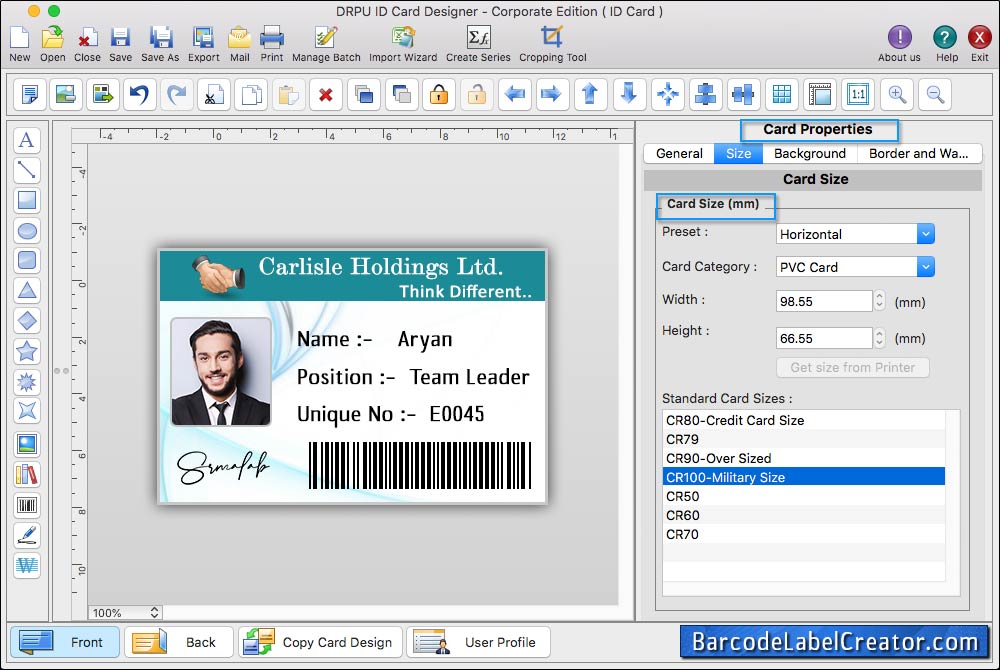Screen dimensions: 1000x670
Task: Click the move left arrow icon
Action: (x=514, y=95)
